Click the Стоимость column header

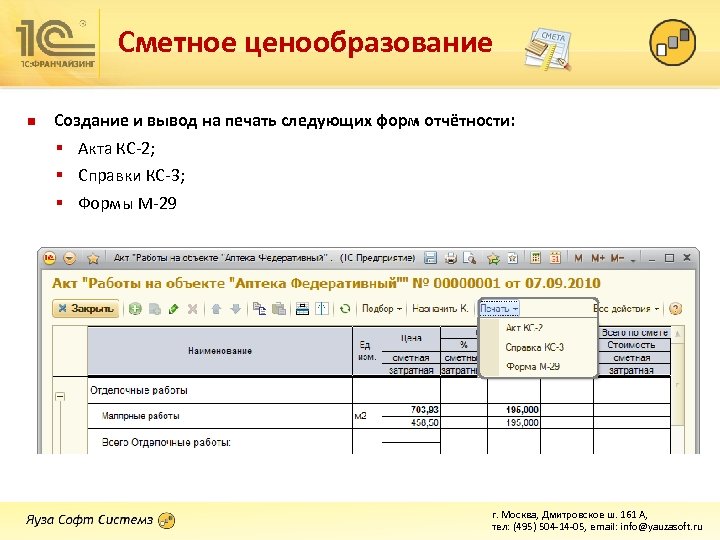631,345
